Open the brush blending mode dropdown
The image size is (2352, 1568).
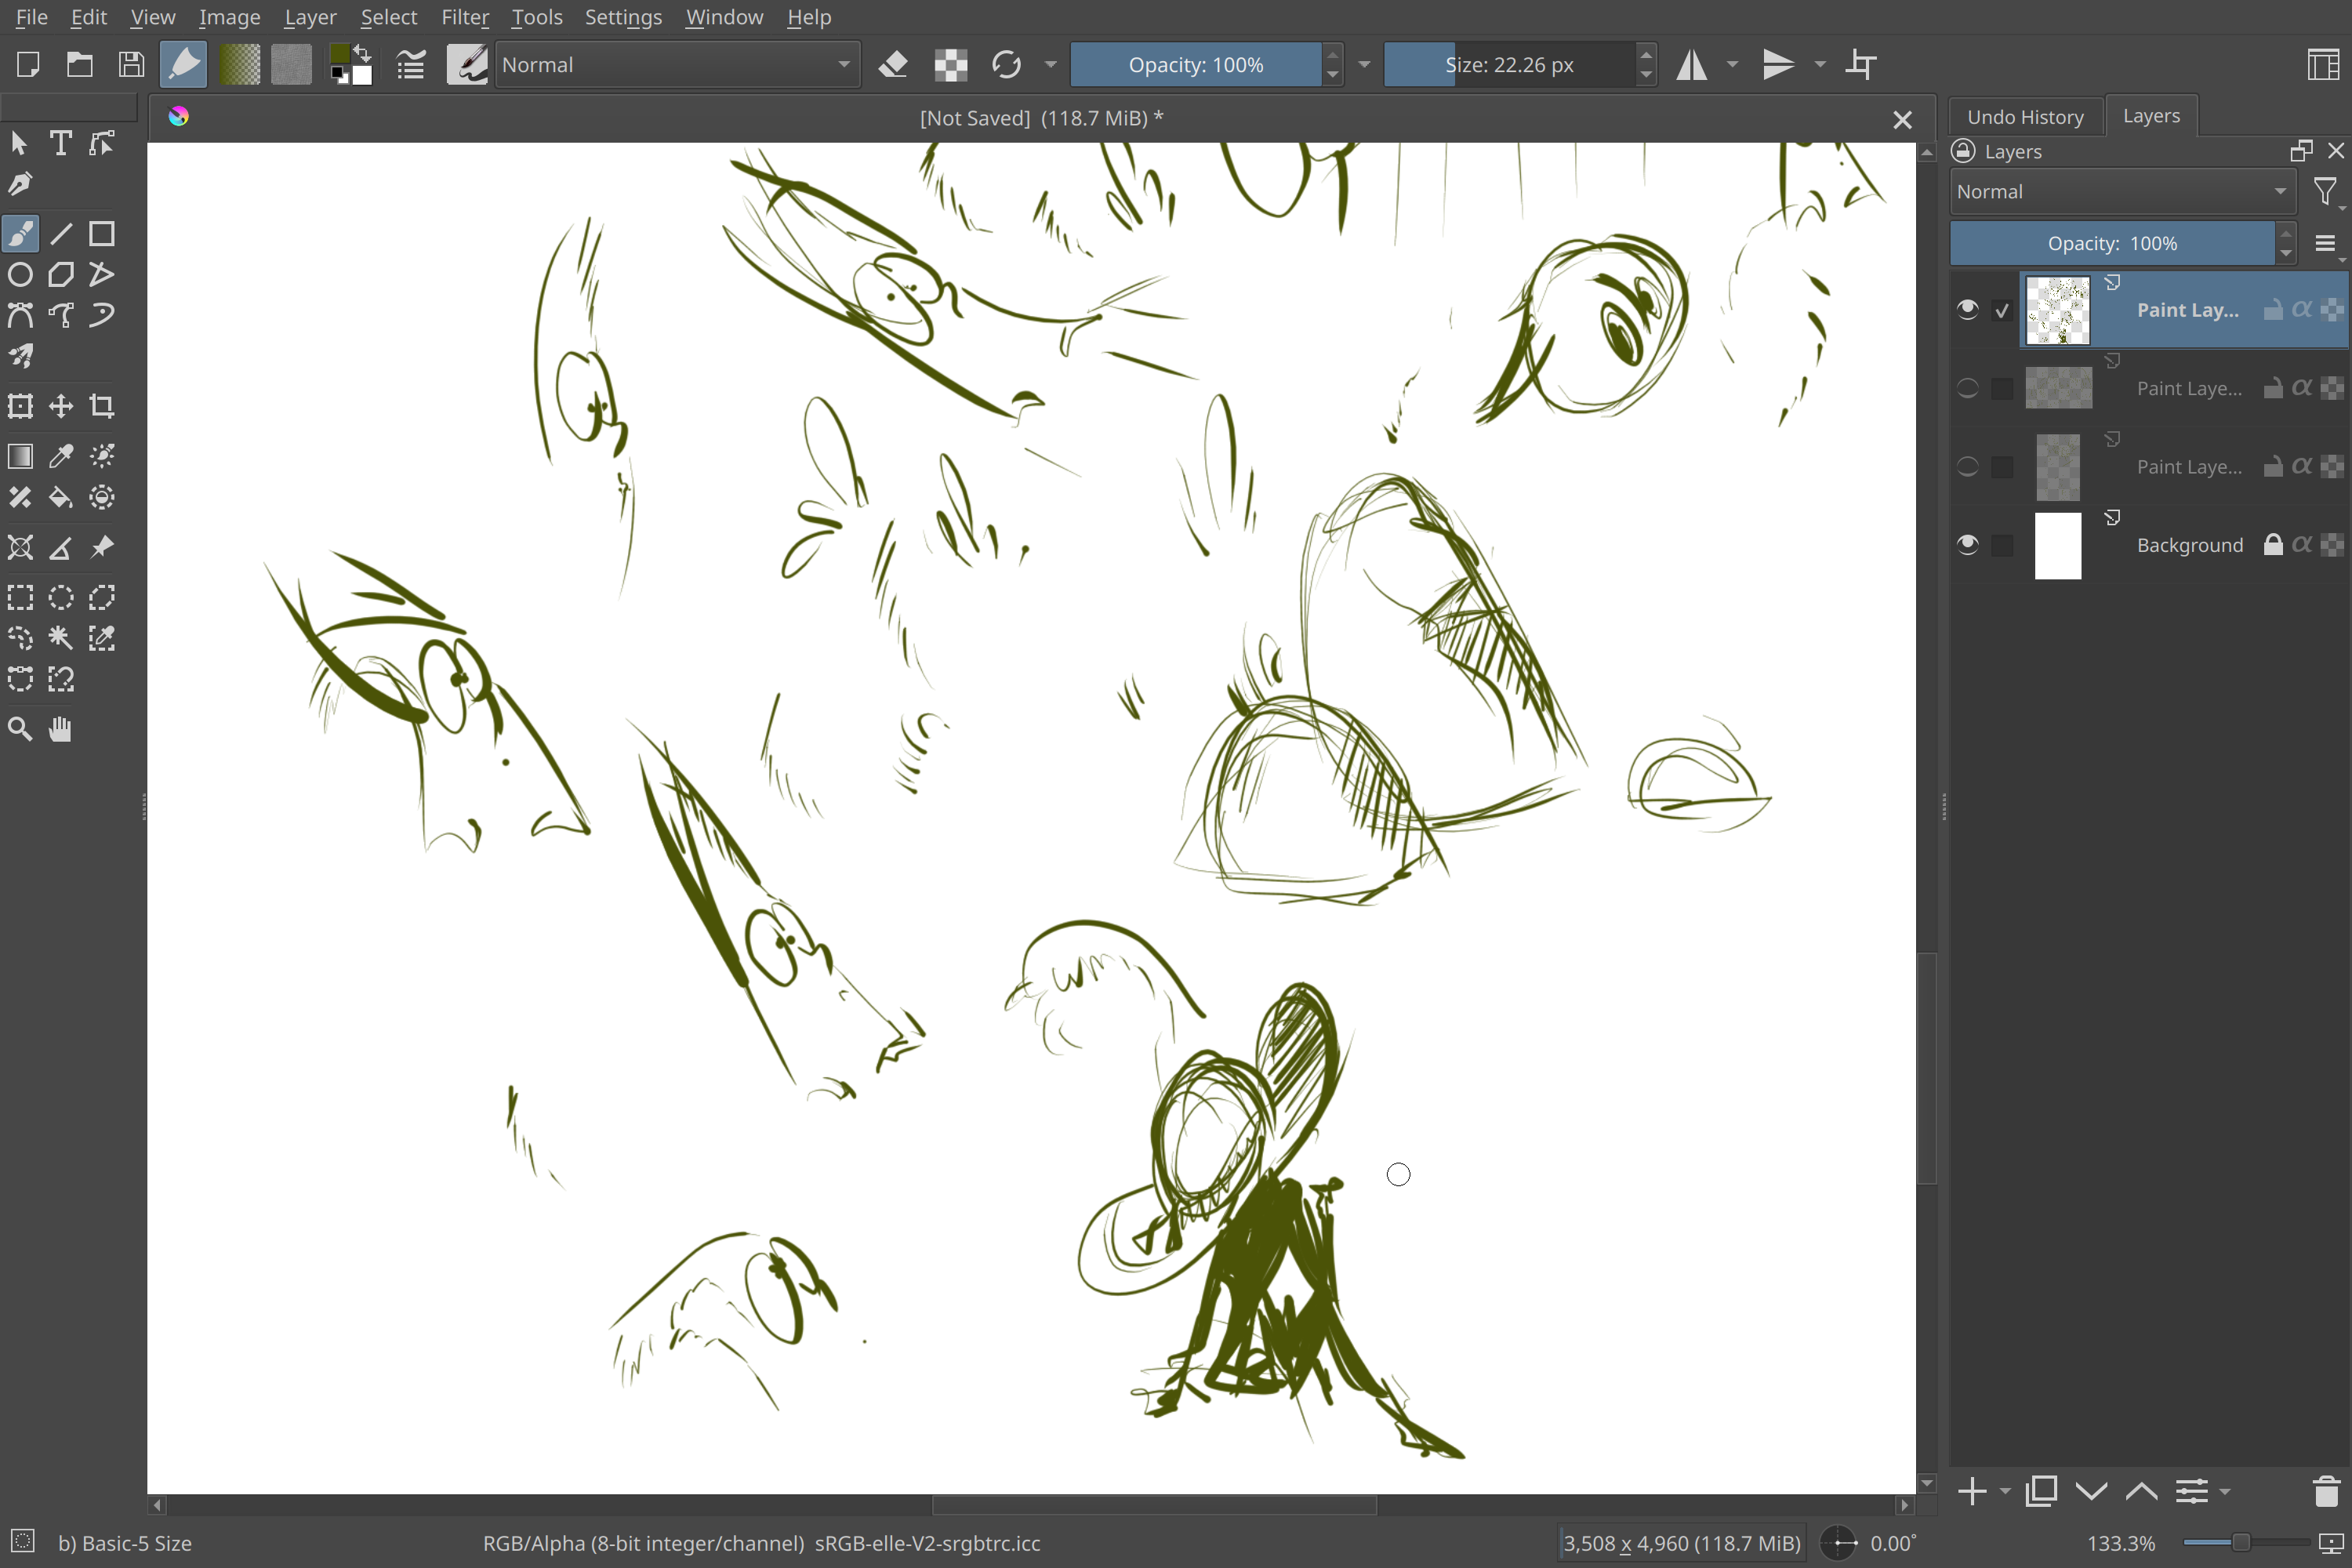pyautogui.click(x=677, y=65)
